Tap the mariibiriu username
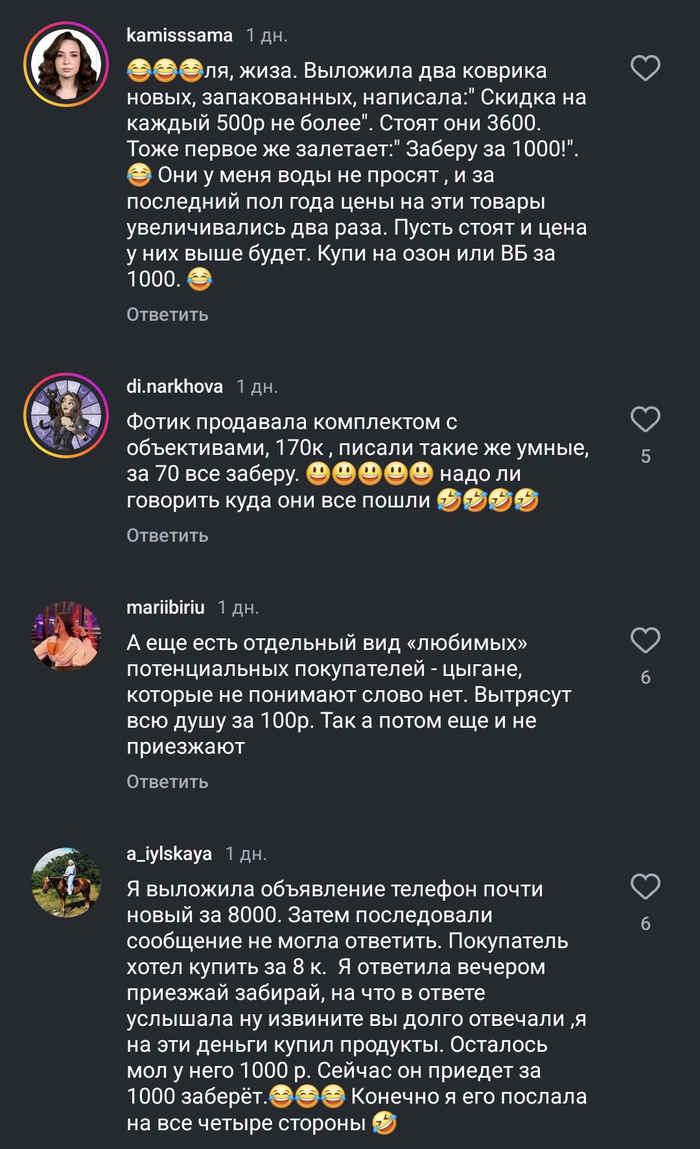Screen dimensions: 700x1149 (x=165, y=608)
